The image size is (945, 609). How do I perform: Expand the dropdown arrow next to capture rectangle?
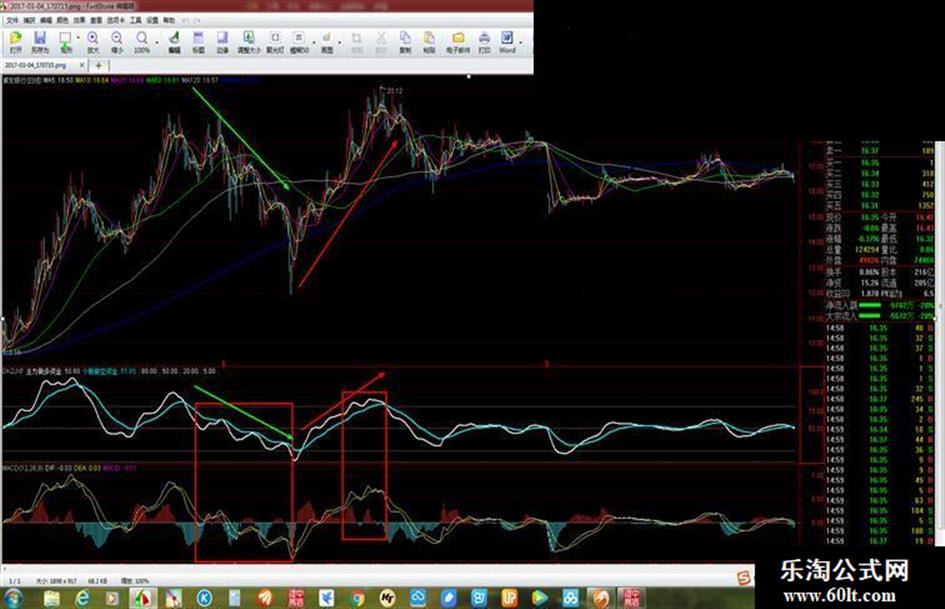point(78,38)
